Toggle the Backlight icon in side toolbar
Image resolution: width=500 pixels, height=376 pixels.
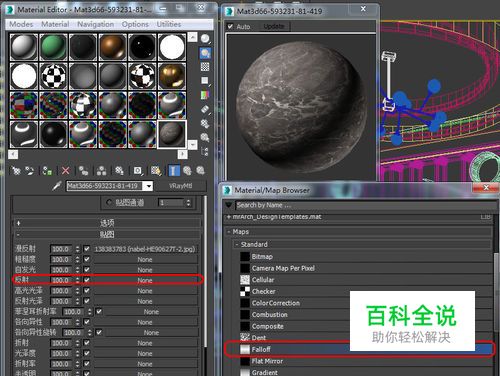pyautogui.click(x=205, y=53)
